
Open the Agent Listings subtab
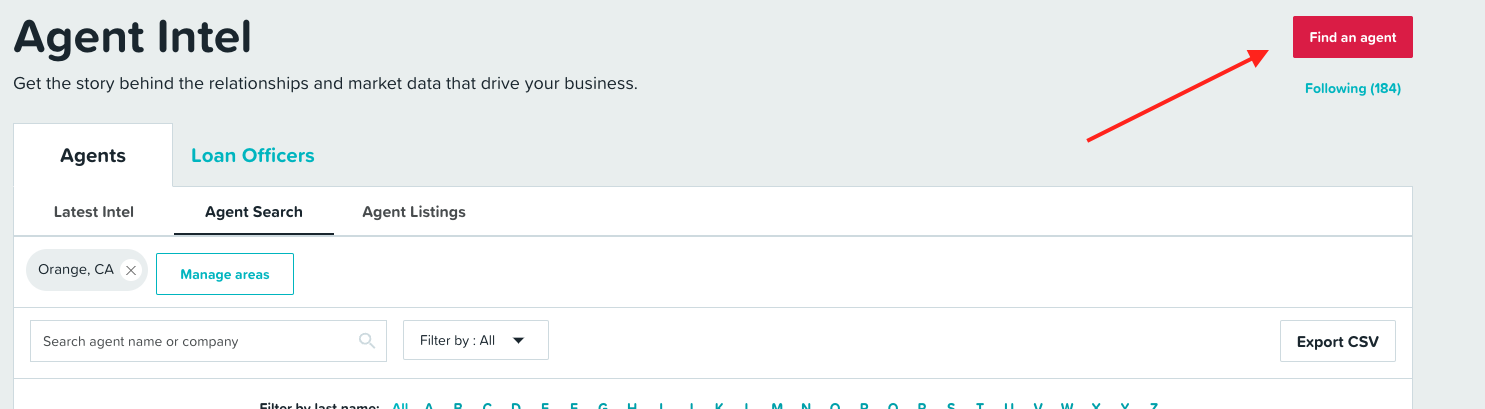point(414,212)
